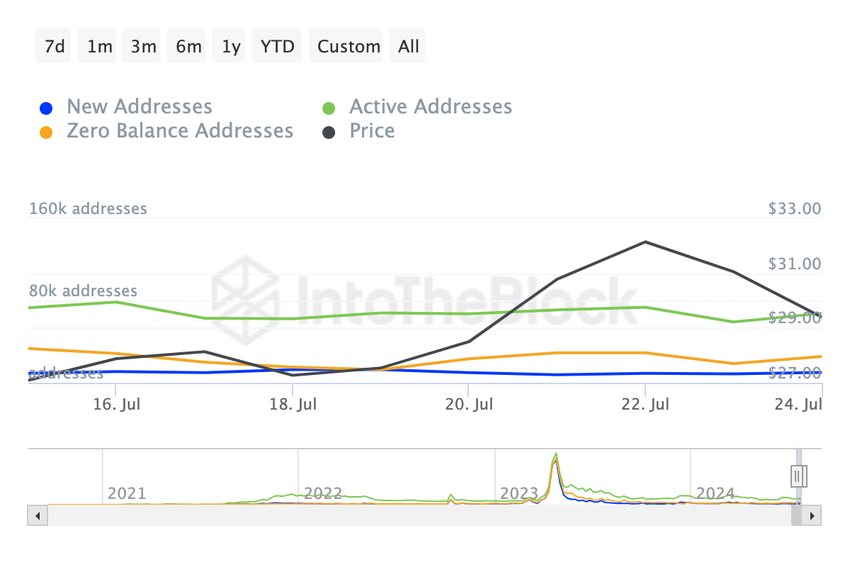
Task: Click the navigator scroll right arrow
Action: click(812, 516)
